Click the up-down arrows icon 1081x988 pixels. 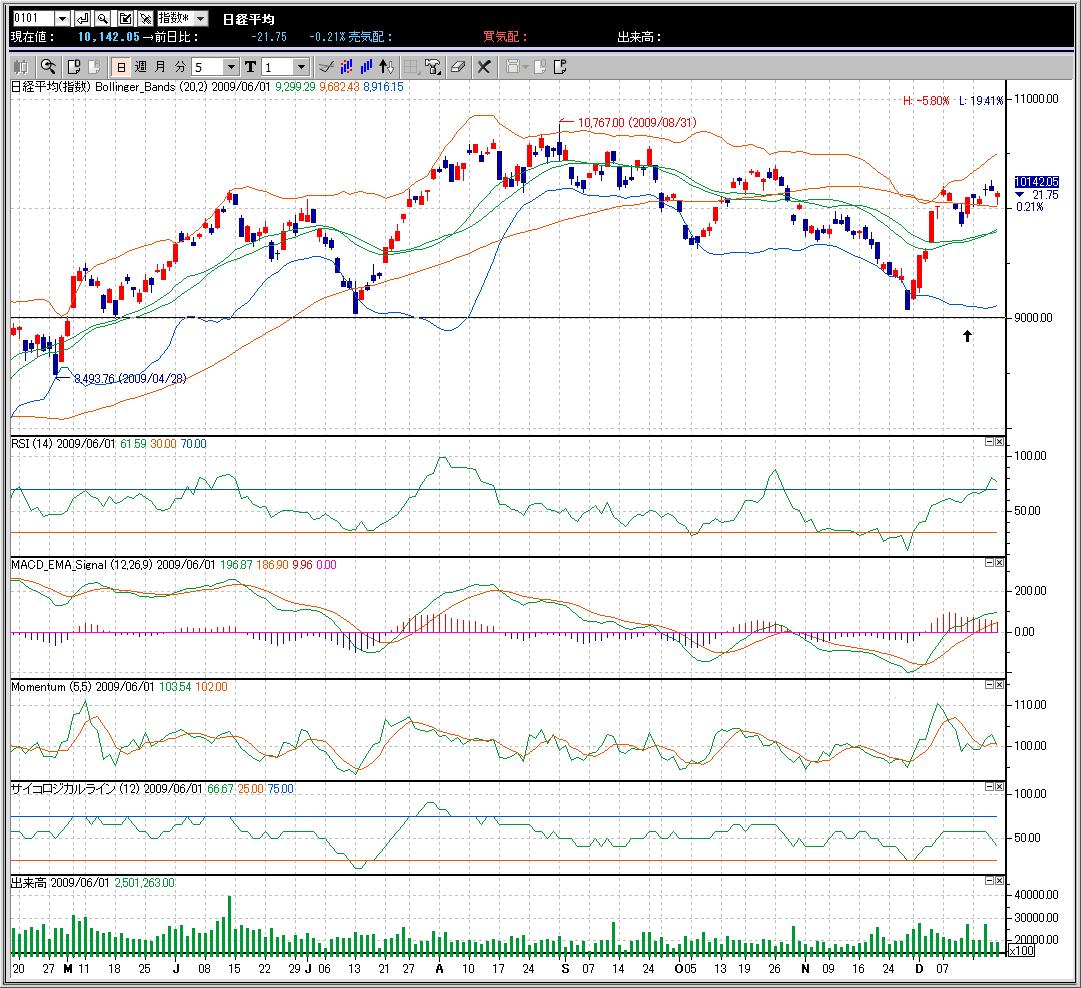[x=386, y=67]
